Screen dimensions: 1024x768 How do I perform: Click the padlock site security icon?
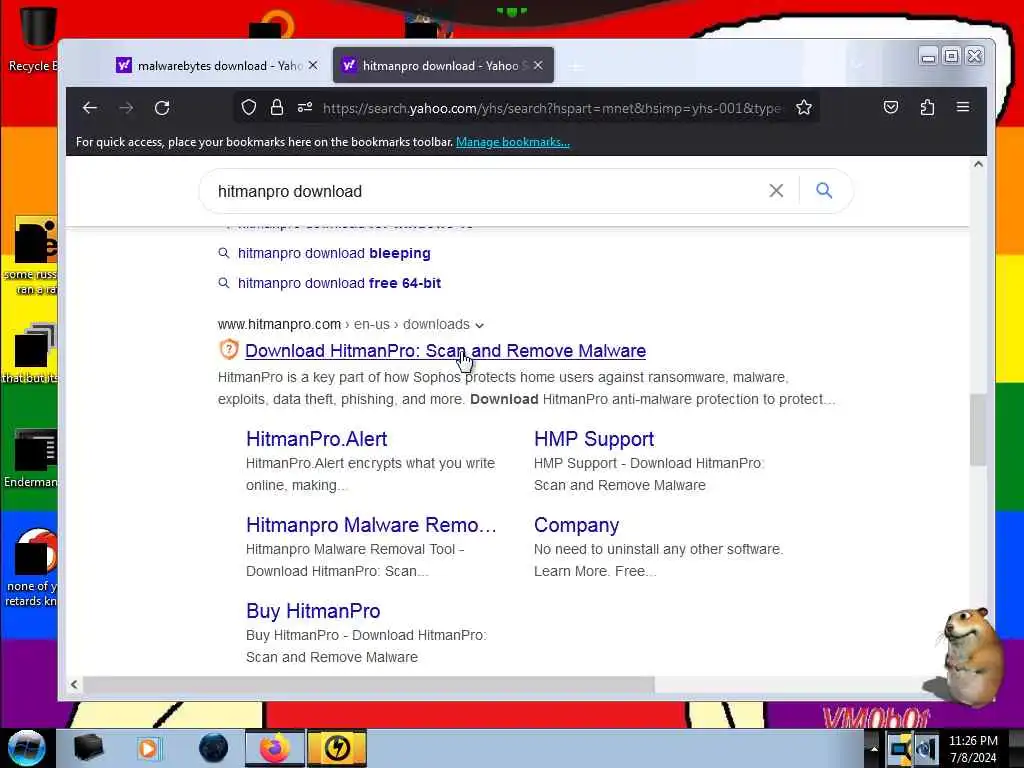click(277, 107)
